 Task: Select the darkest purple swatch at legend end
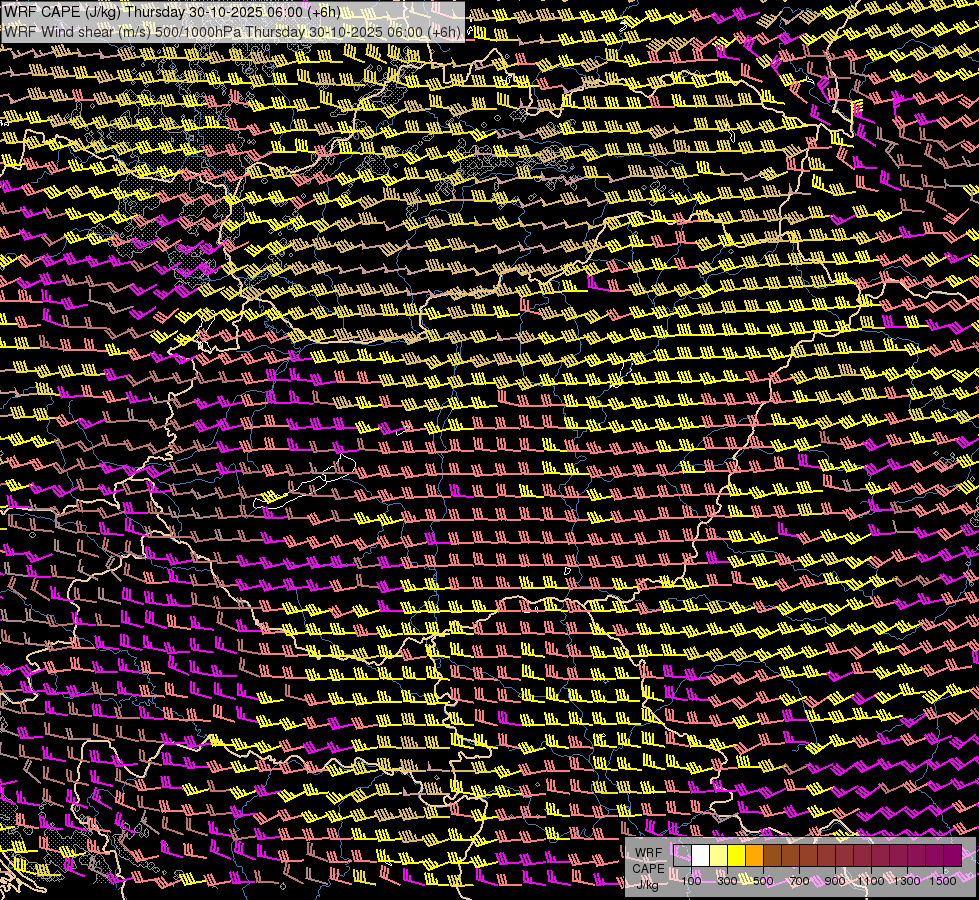click(x=953, y=855)
